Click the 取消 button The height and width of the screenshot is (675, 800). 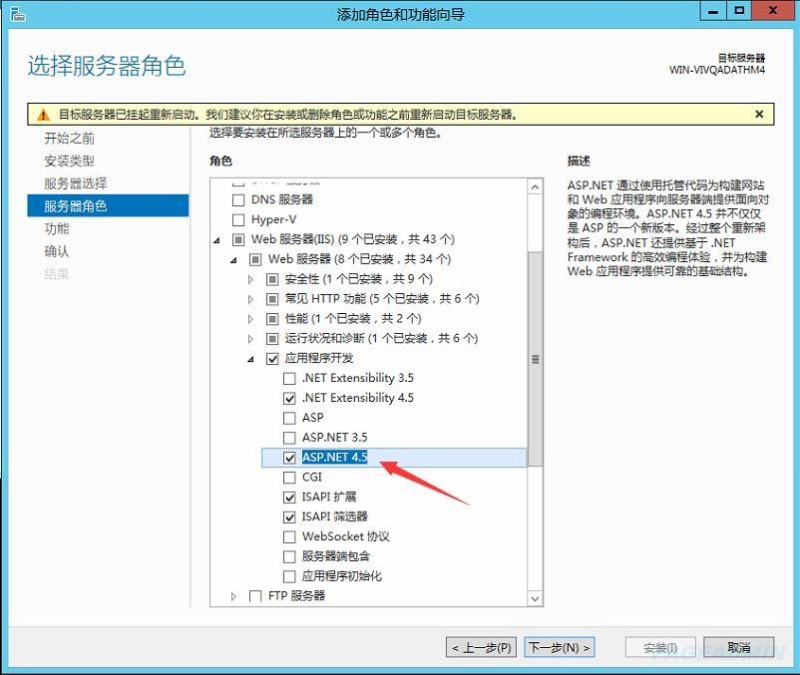point(739,648)
